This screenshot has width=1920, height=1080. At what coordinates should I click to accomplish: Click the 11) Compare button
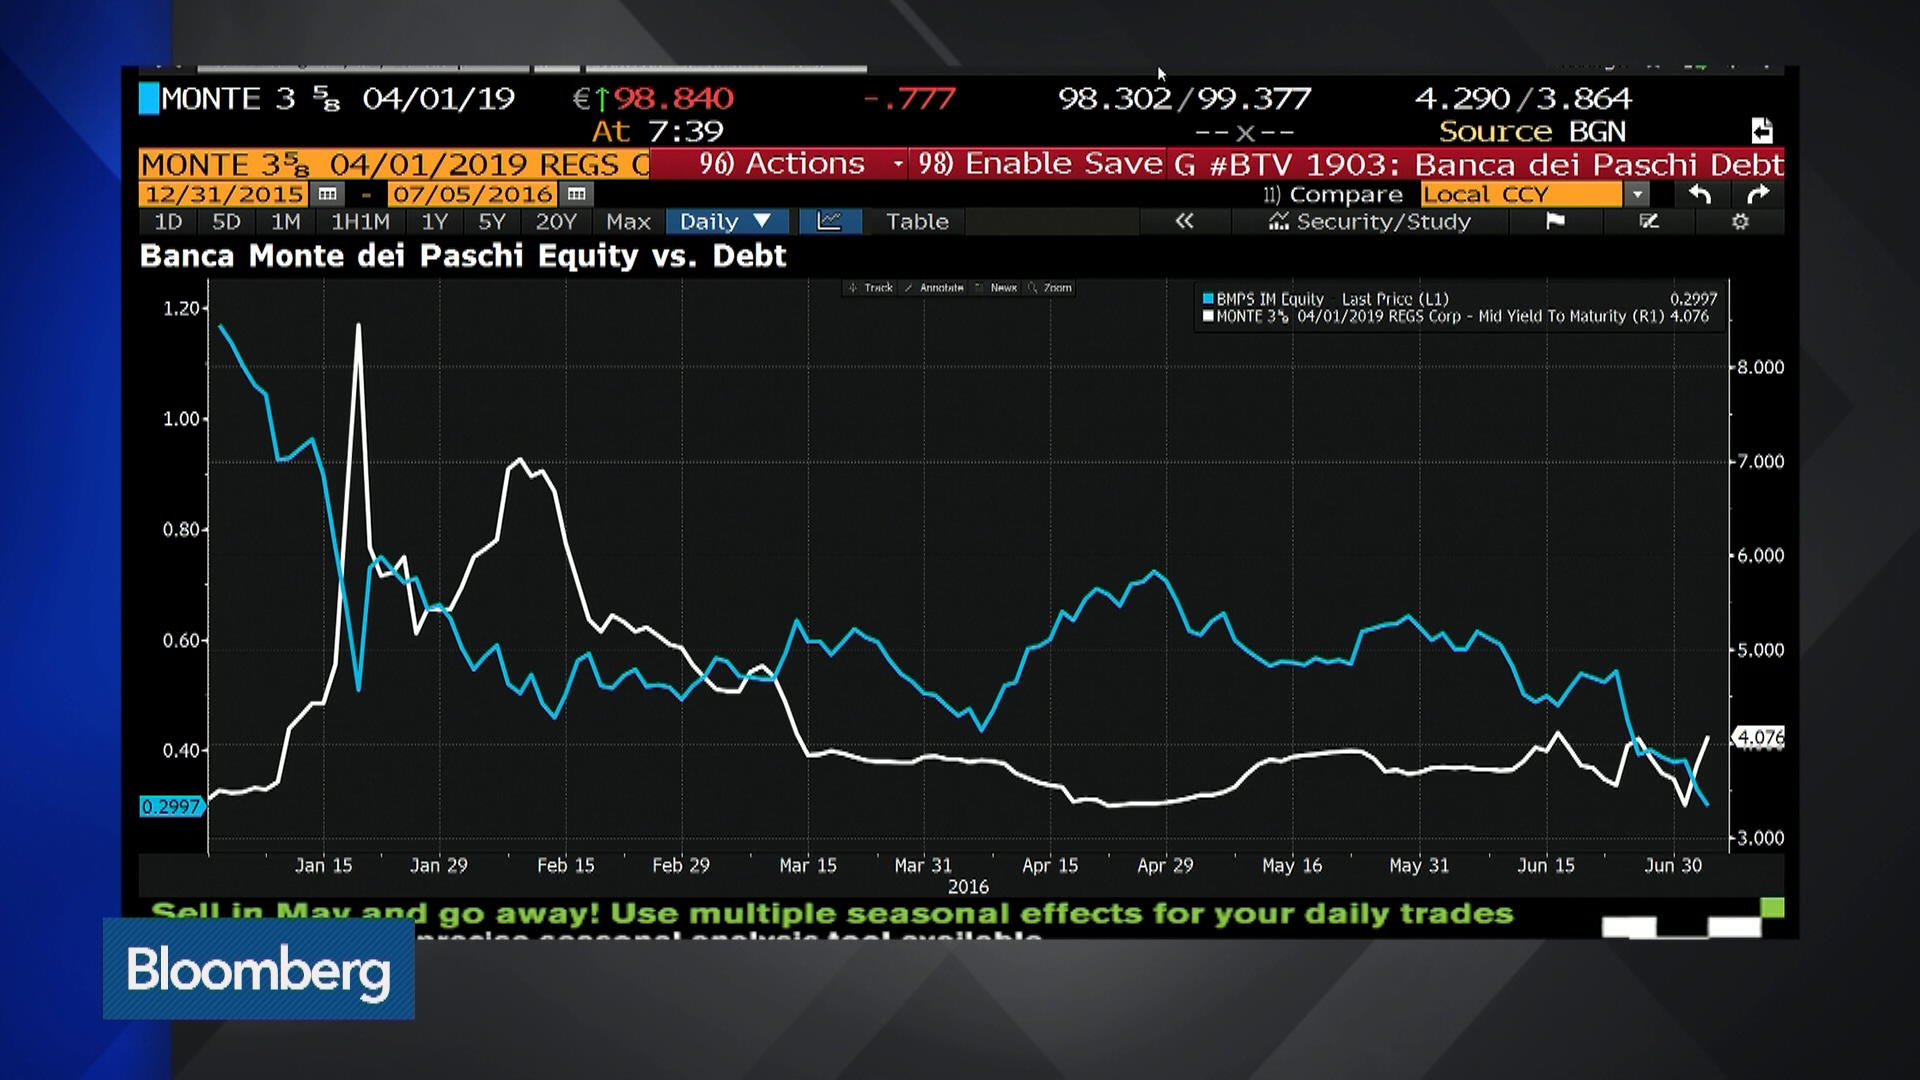click(1333, 194)
